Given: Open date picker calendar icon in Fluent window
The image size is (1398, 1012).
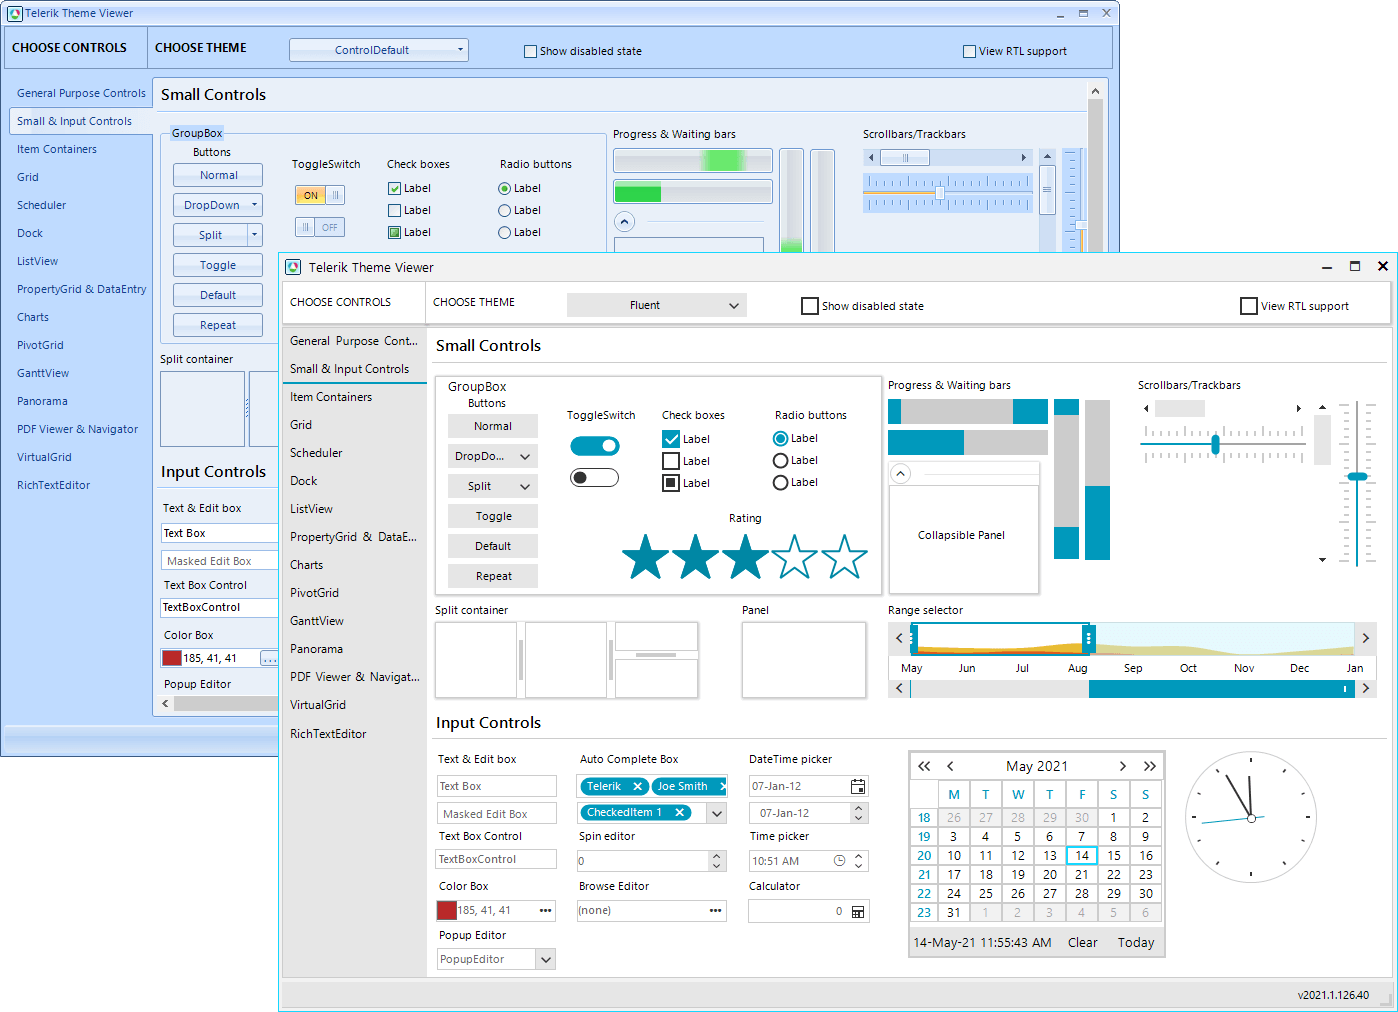Looking at the screenshot, I should 858,786.
